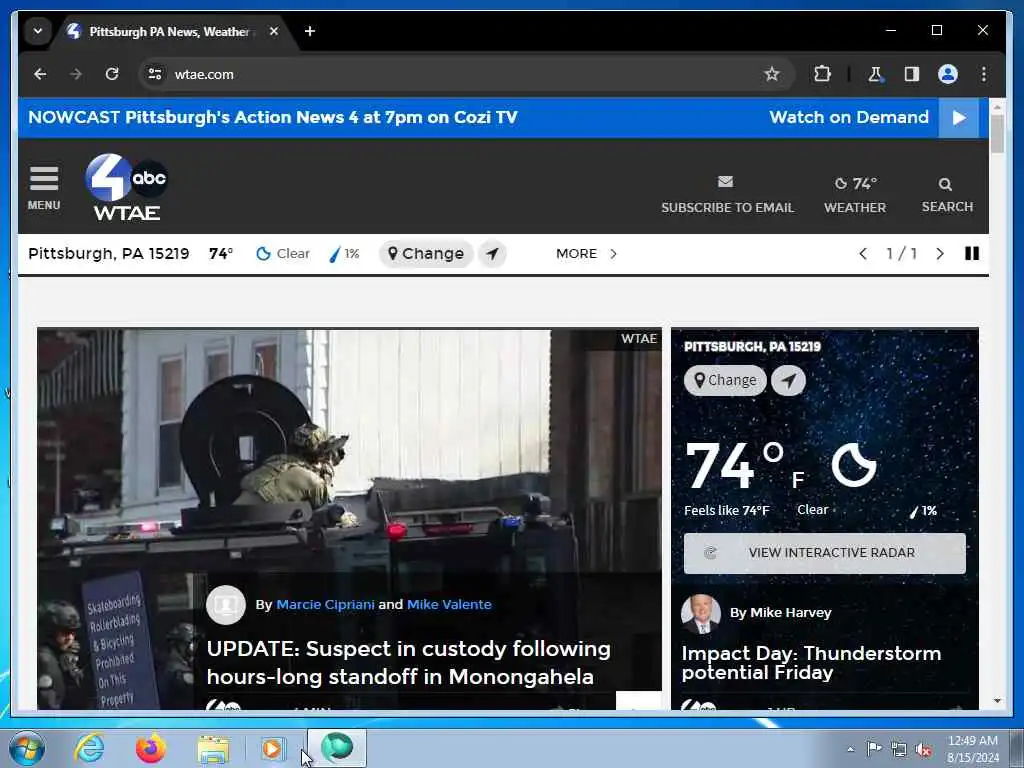
Task: Open a new browser tab
Action: pos(310,31)
